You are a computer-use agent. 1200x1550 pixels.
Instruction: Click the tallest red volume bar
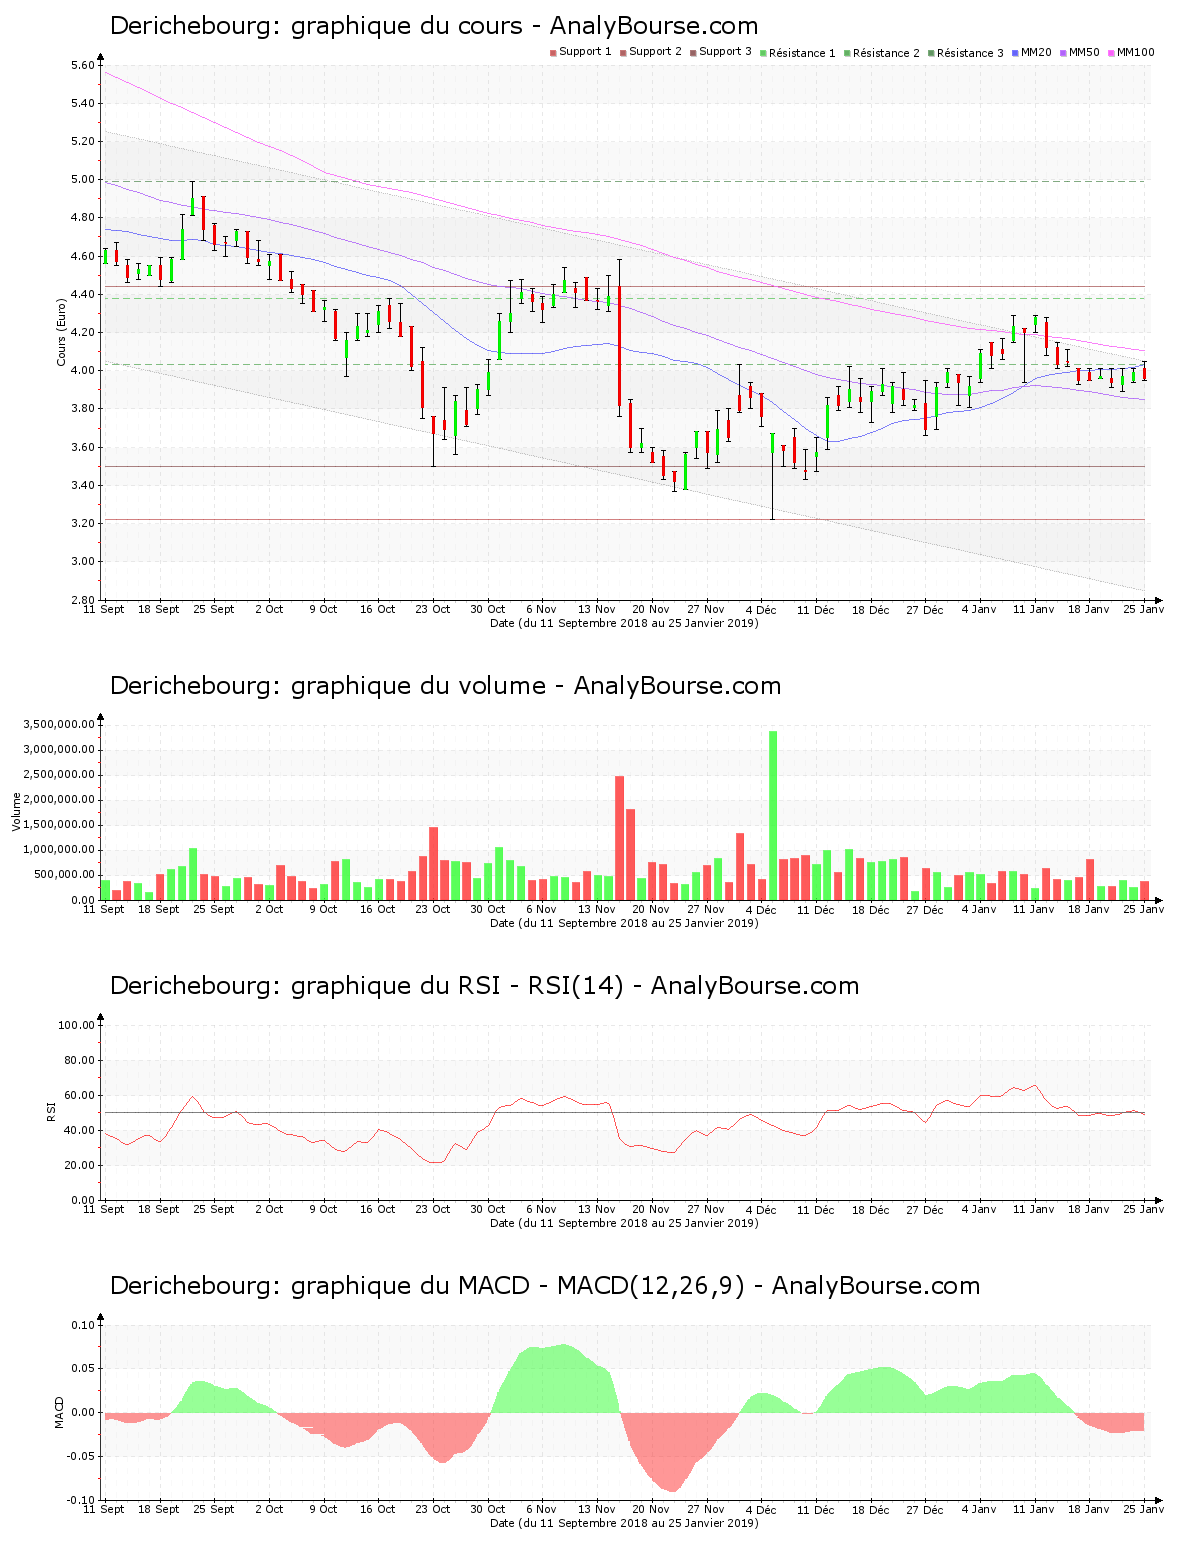click(620, 838)
